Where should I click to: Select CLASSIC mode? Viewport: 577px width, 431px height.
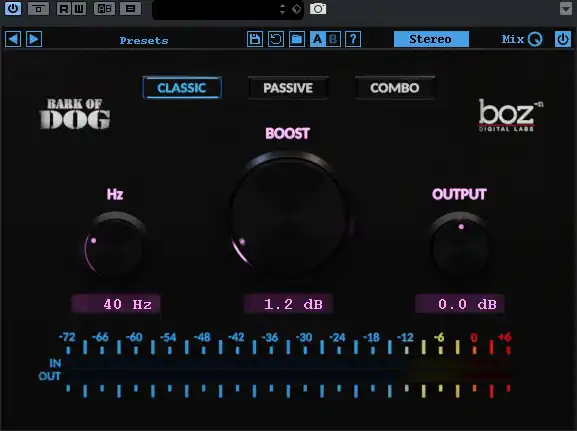click(182, 88)
